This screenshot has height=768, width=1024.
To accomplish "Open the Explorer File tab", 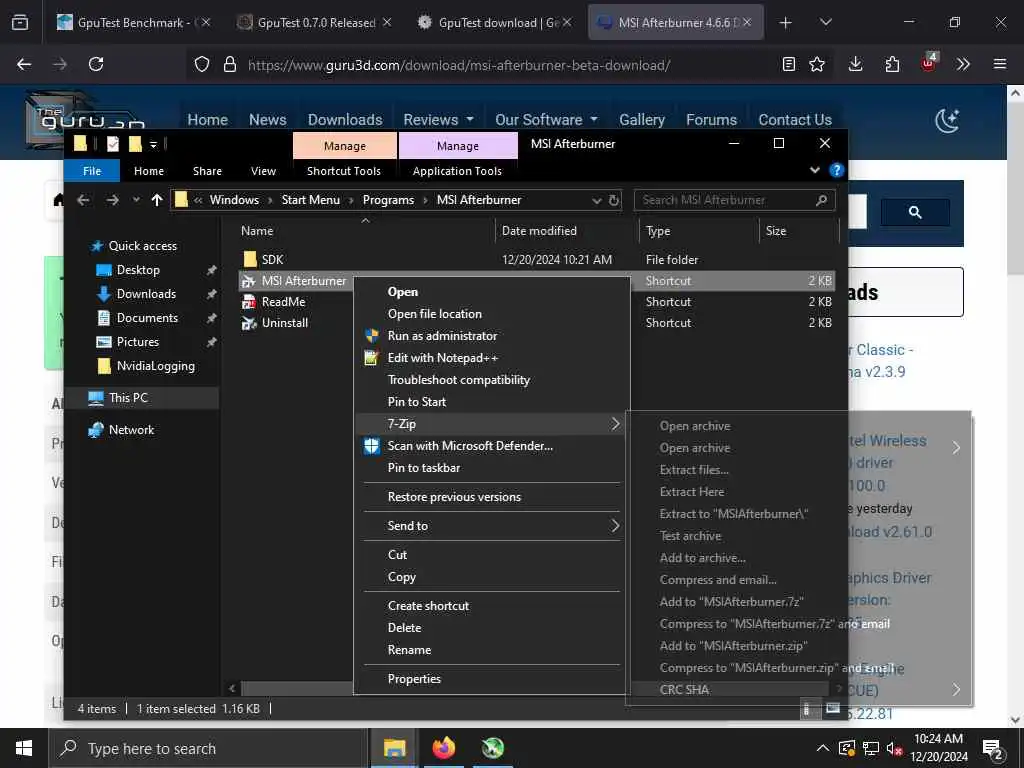I will (92, 171).
